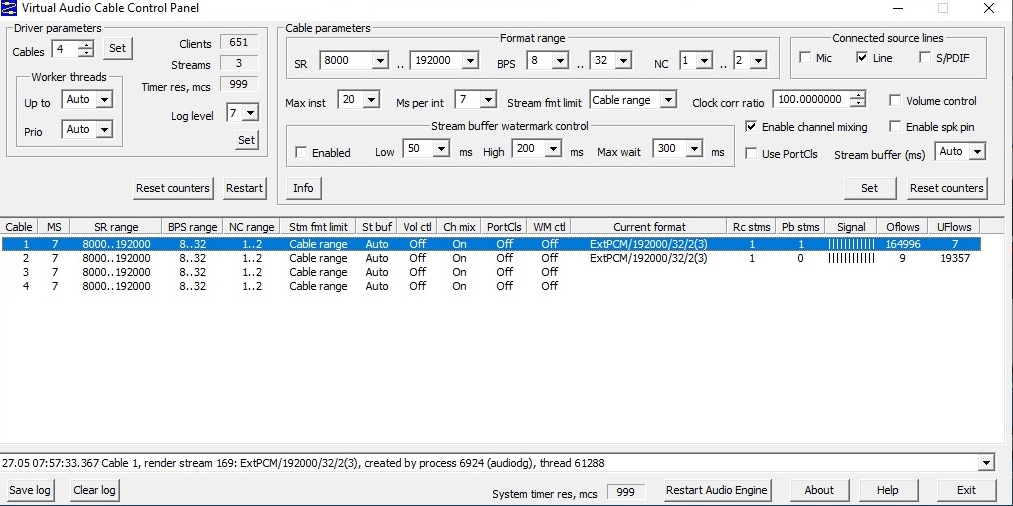Open the worker threads Up to dropdown
This screenshot has width=1013, height=506.
click(x=105, y=100)
